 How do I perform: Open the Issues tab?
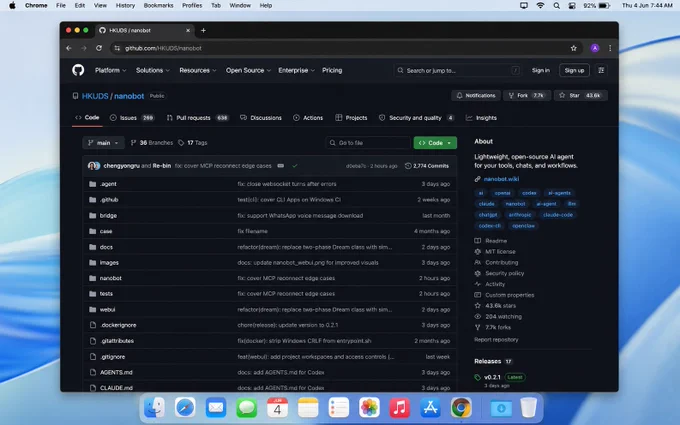point(132,118)
